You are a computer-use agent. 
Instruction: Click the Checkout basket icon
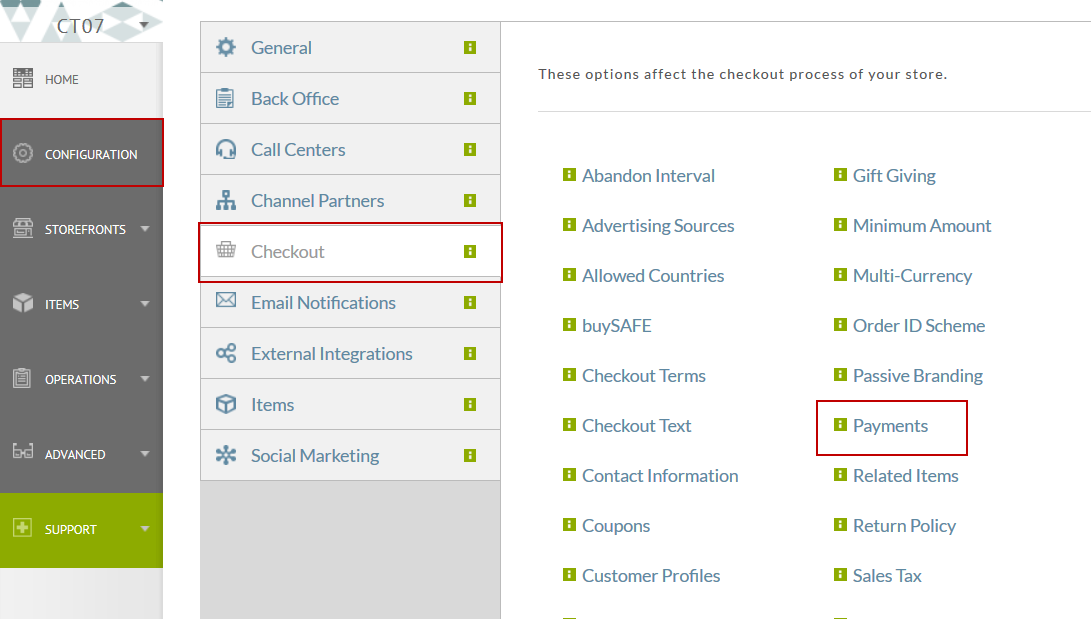225,250
